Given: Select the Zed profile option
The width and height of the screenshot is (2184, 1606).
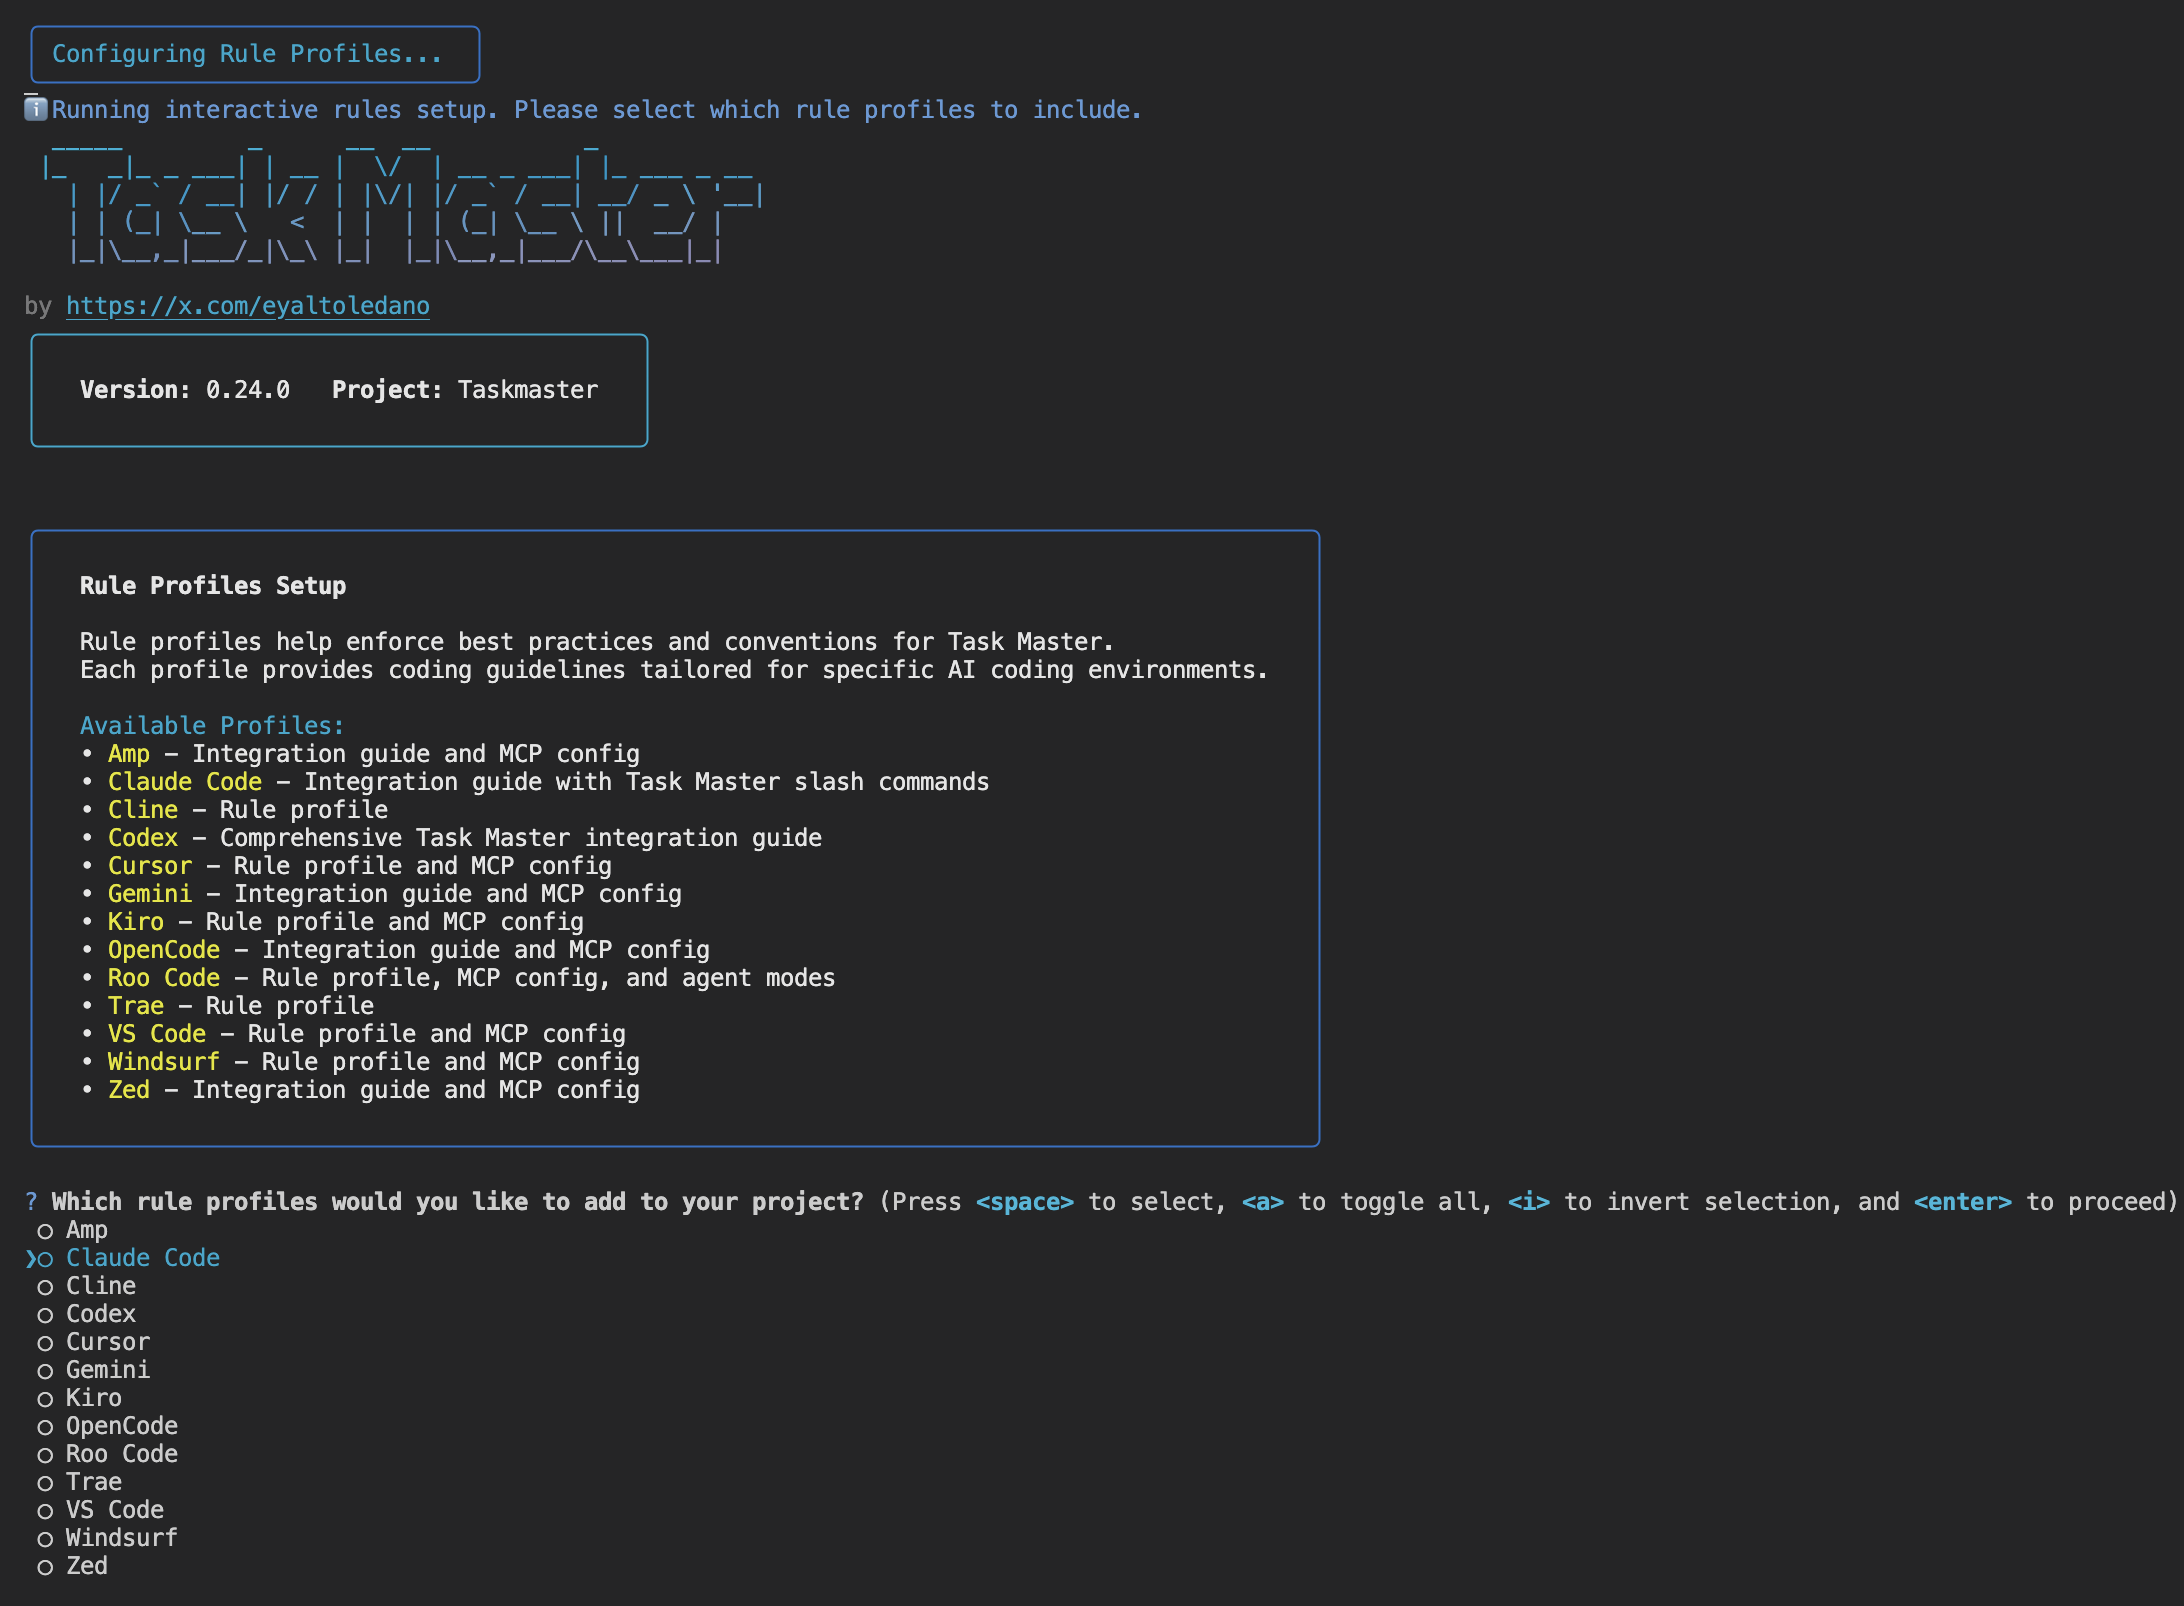Looking at the screenshot, I should (x=45, y=1567).
